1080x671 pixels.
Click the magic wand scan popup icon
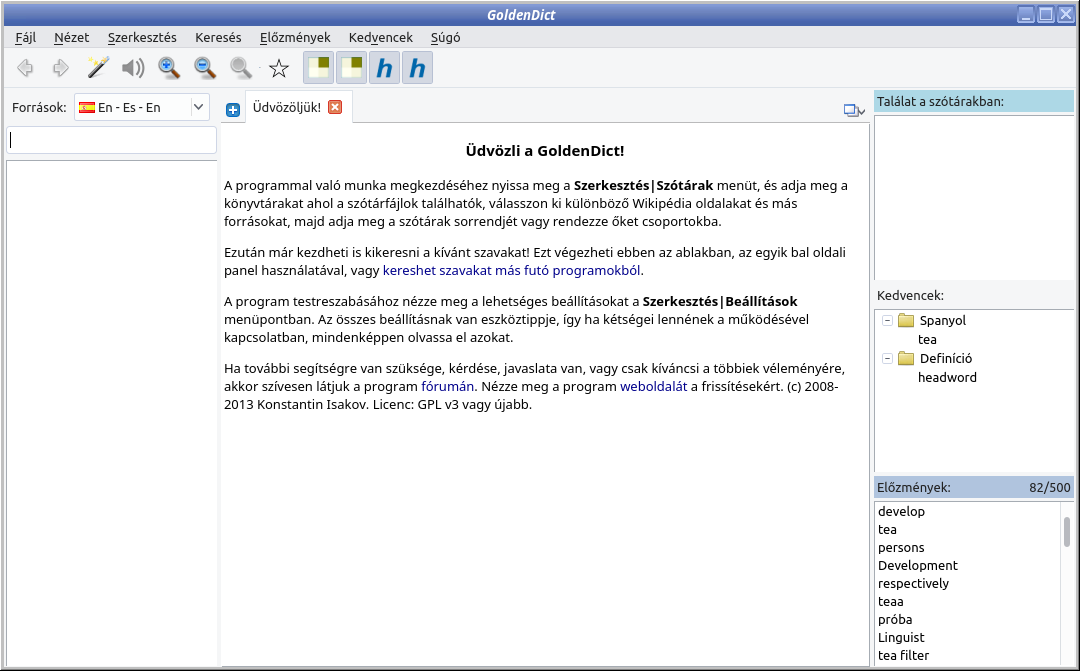click(97, 68)
